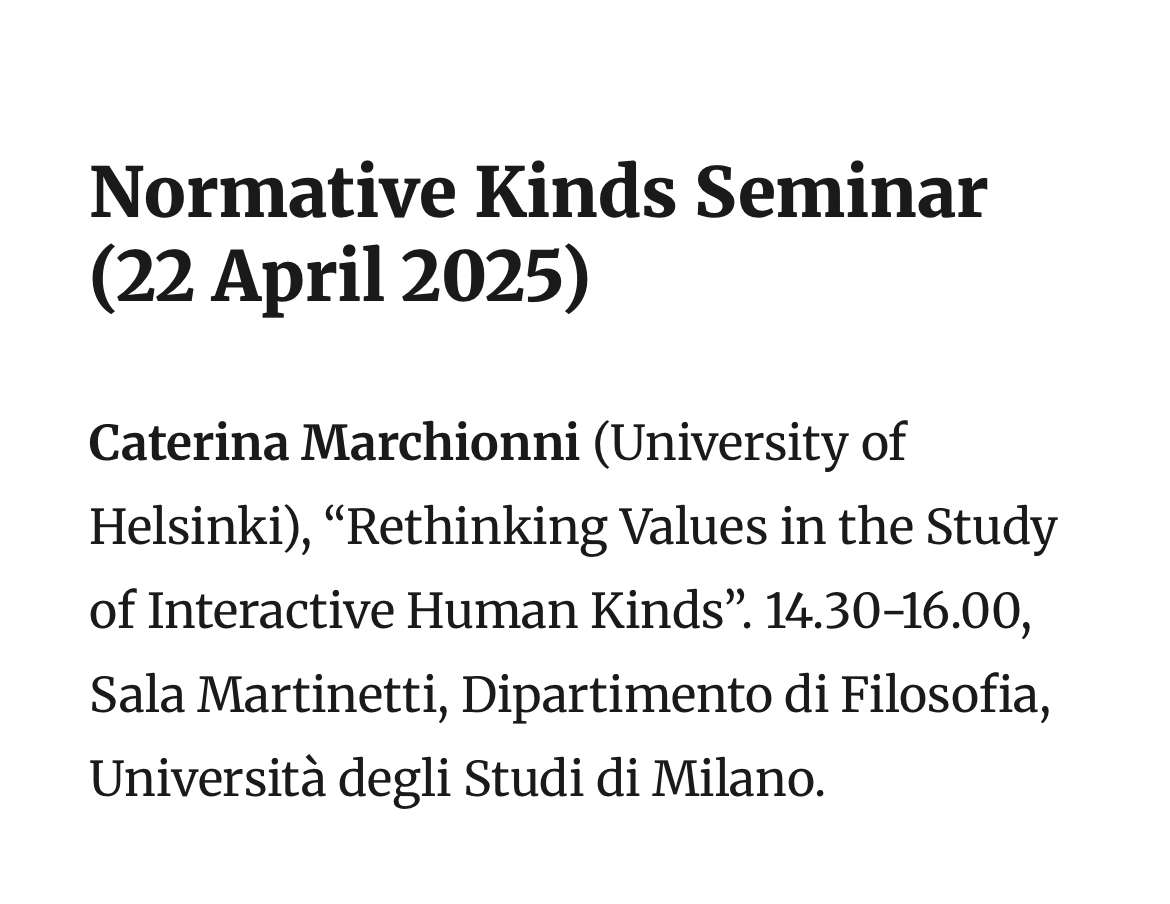Click the seminar time "14.30-16.00"

point(897,613)
